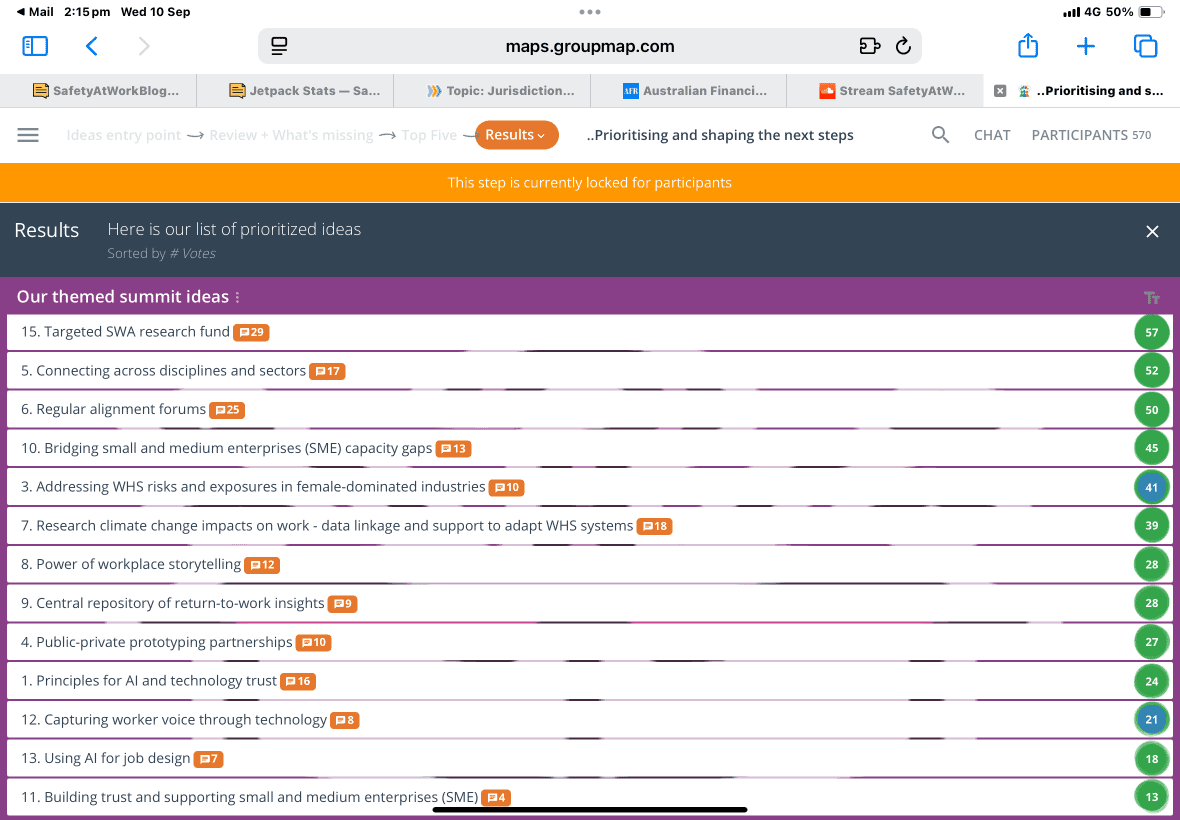Open the PARTICIPANTS 570 list
Viewport: 1180px width, 820px height.
click(x=1091, y=135)
